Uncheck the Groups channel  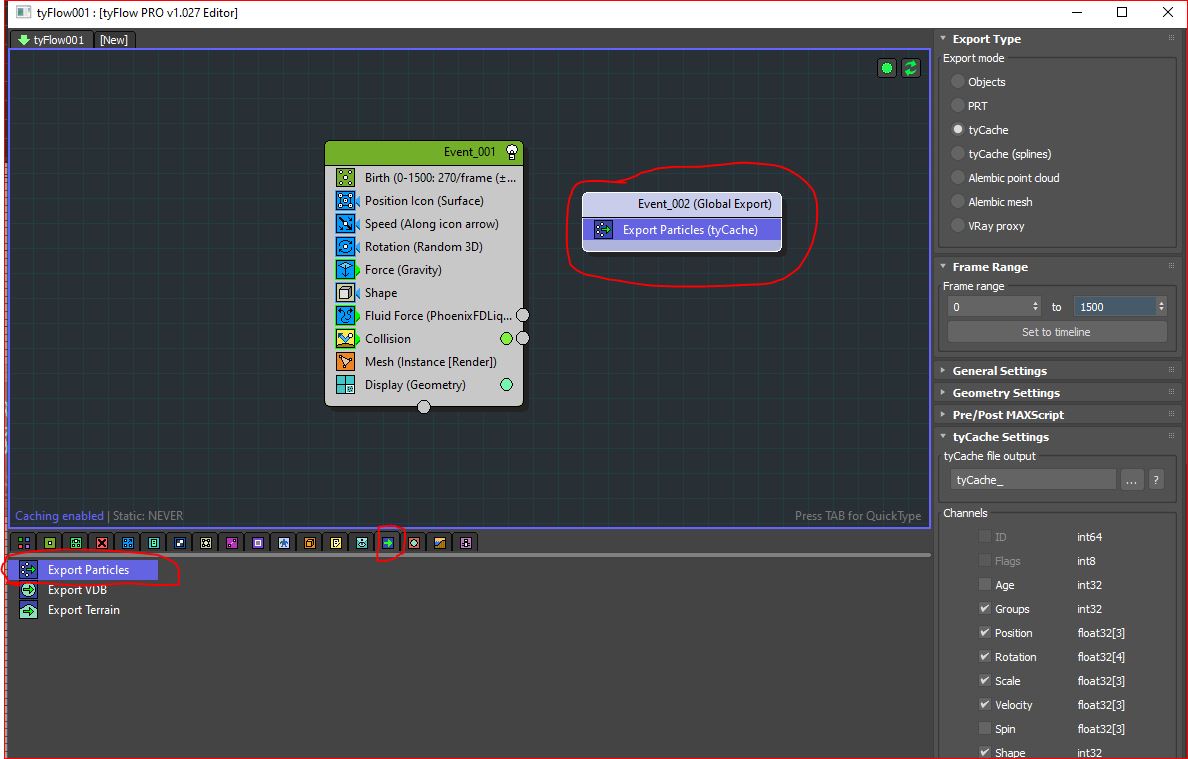pos(985,608)
